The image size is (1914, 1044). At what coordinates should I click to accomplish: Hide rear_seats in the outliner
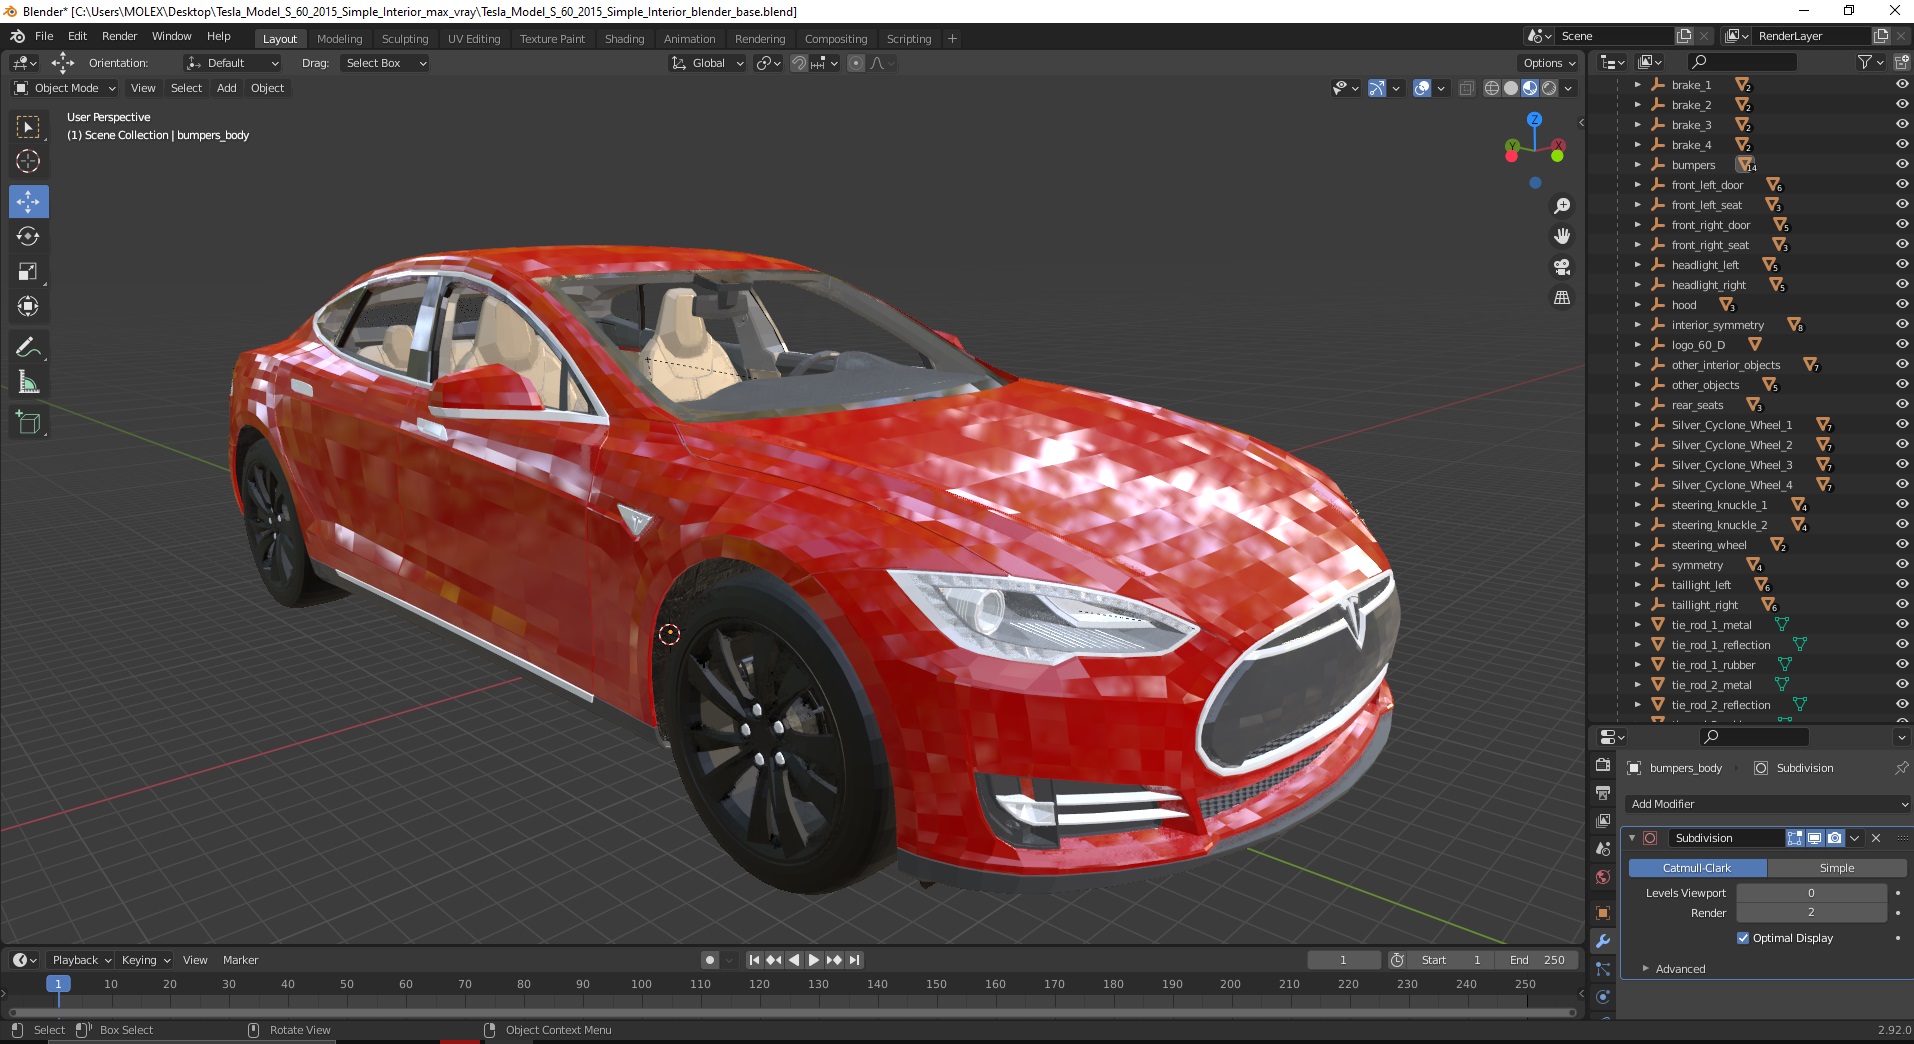tap(1902, 405)
